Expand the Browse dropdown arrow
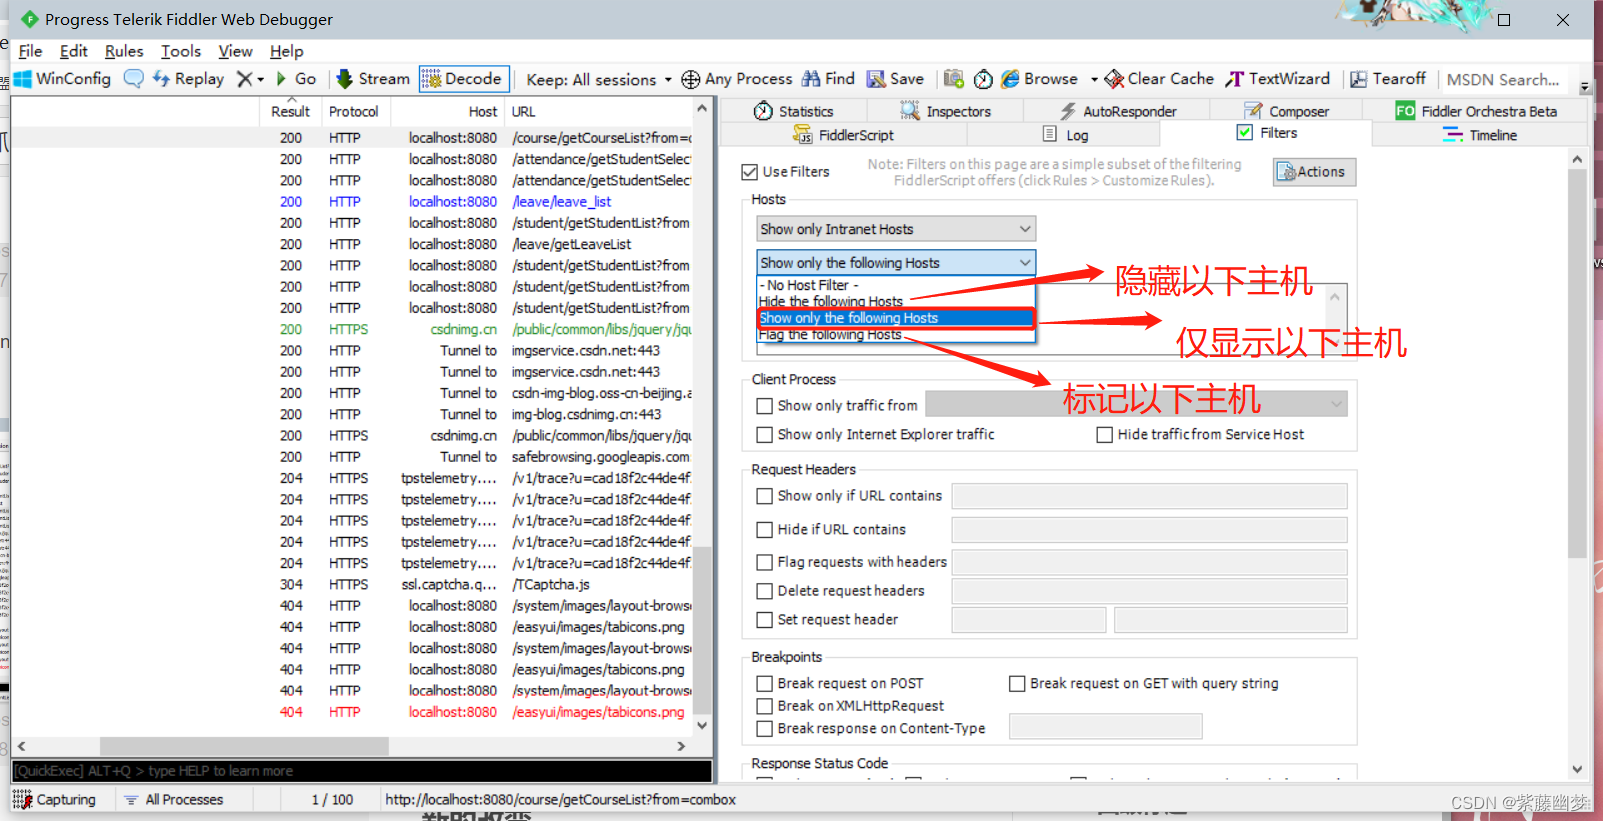 tap(1094, 79)
